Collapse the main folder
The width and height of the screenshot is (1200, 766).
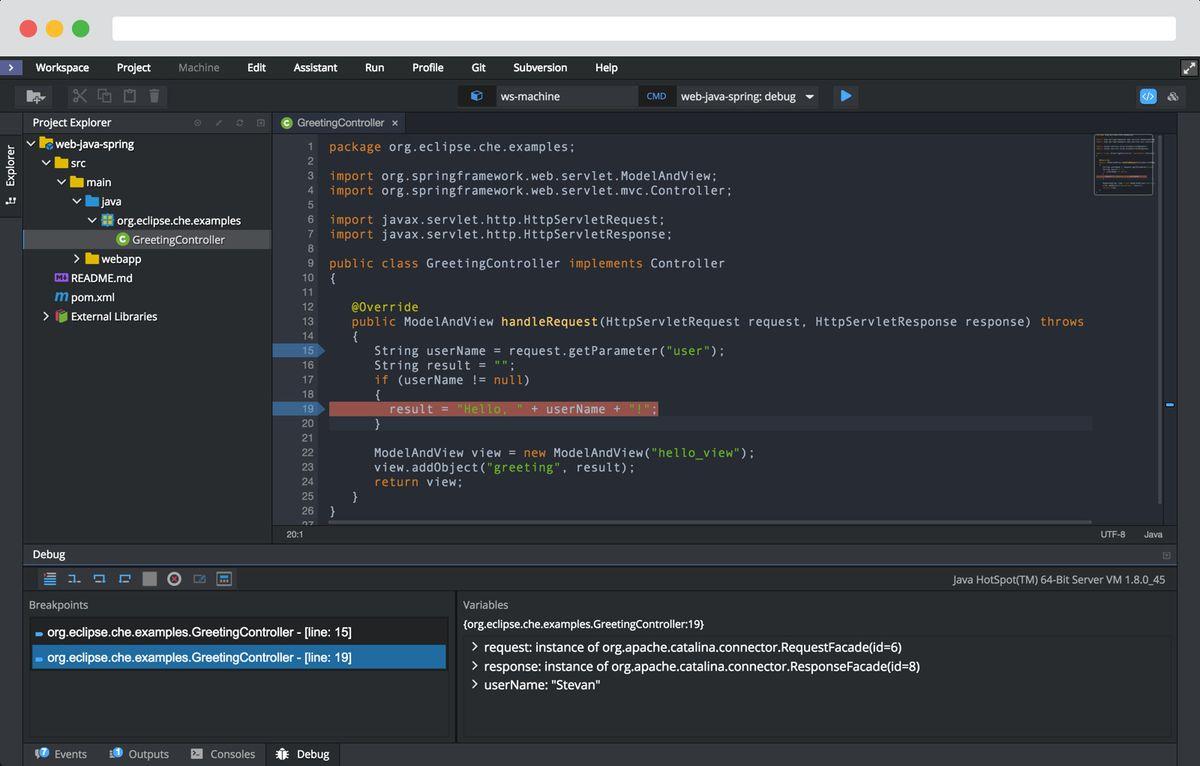click(x=61, y=182)
